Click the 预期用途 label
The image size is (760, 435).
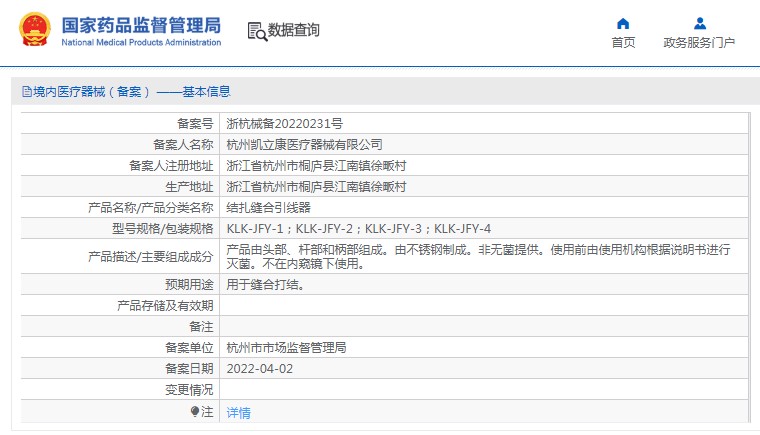pos(189,285)
